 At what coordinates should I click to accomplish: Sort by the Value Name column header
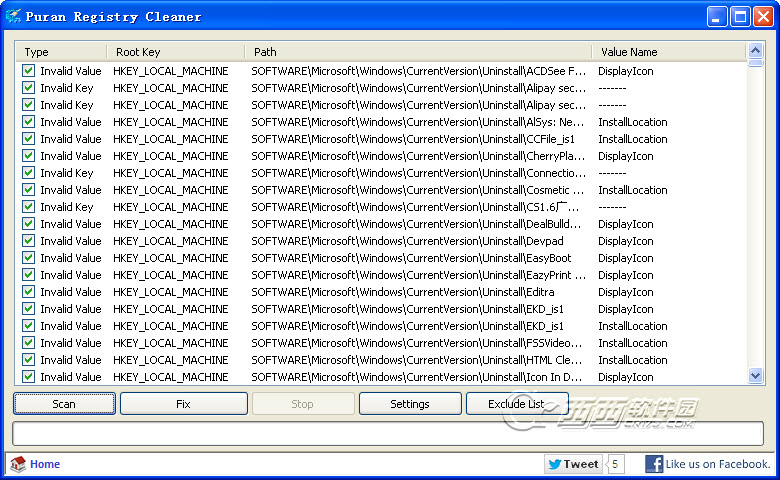click(x=669, y=52)
